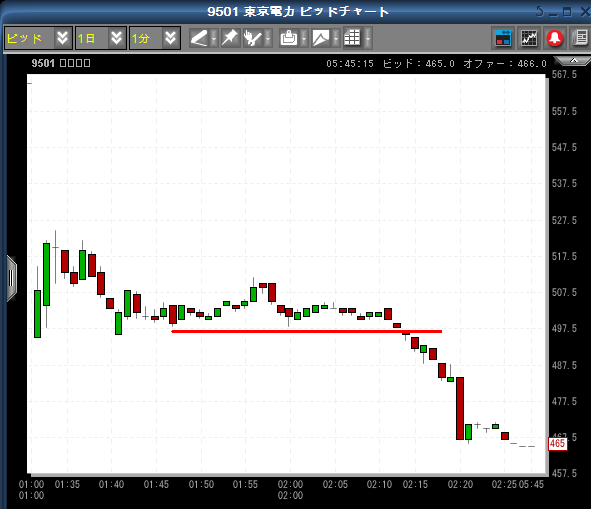
Task: Click the print chart icon
Action: 289,38
